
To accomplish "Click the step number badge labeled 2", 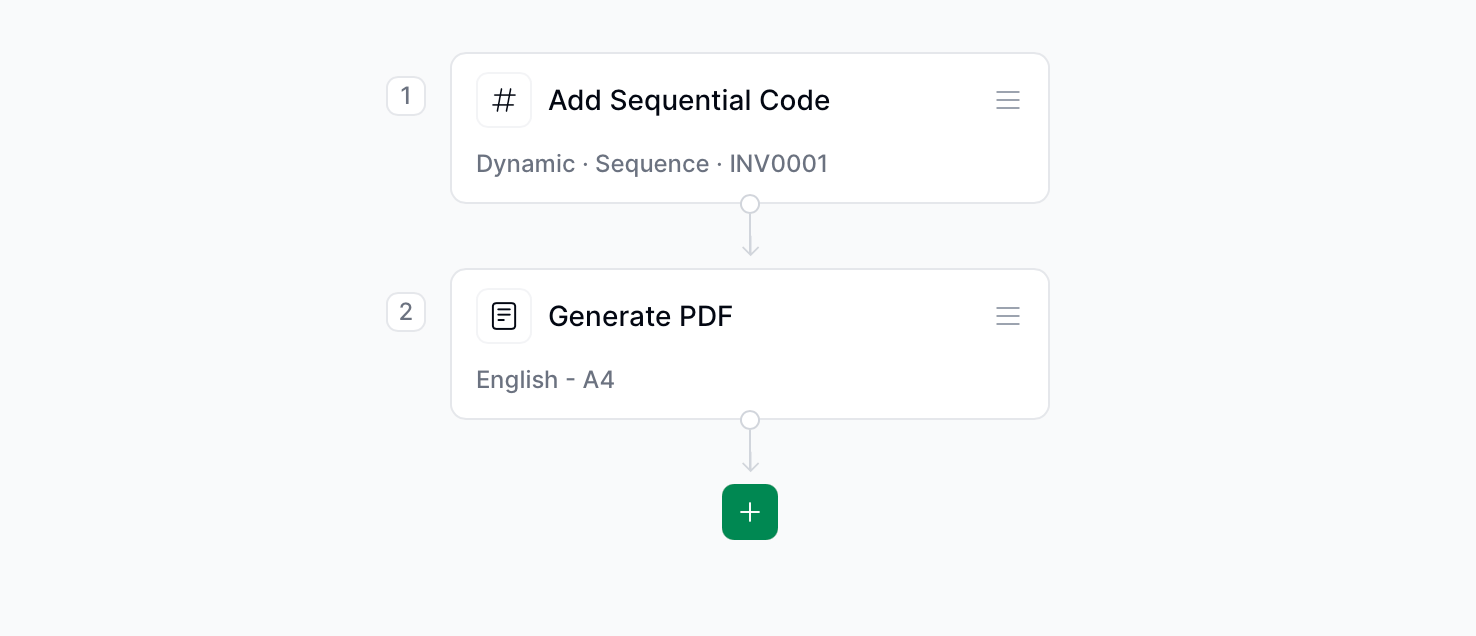I will [x=406, y=312].
